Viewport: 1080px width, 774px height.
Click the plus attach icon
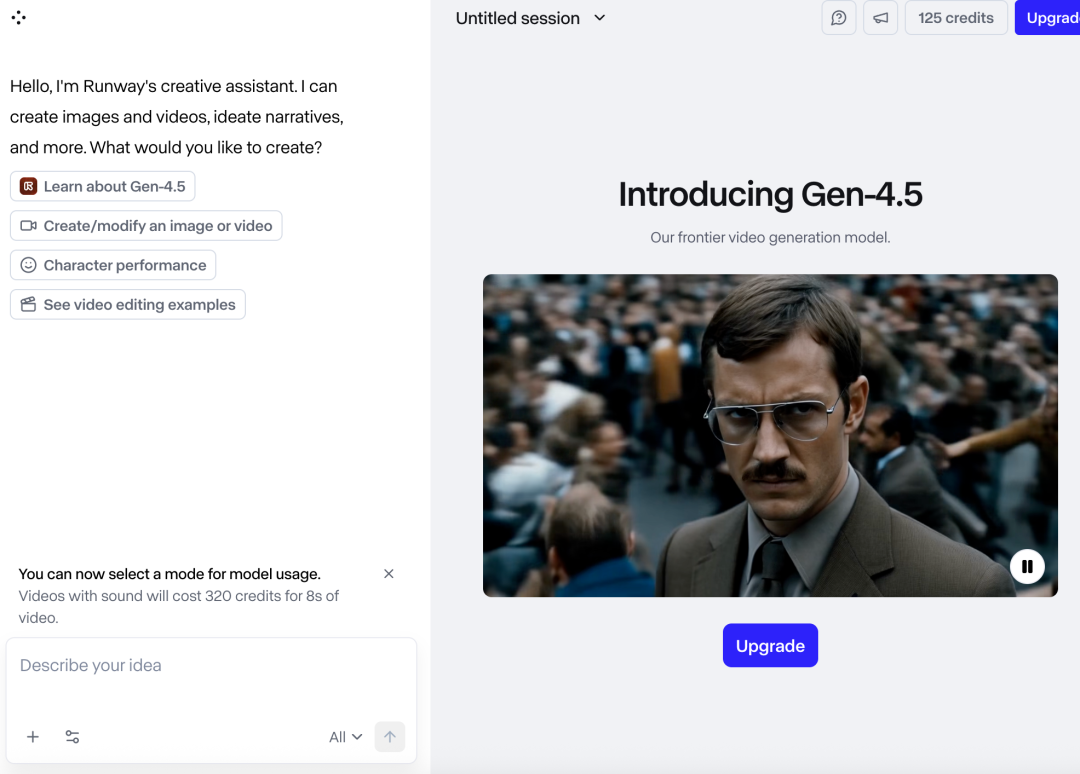pyautogui.click(x=32, y=737)
